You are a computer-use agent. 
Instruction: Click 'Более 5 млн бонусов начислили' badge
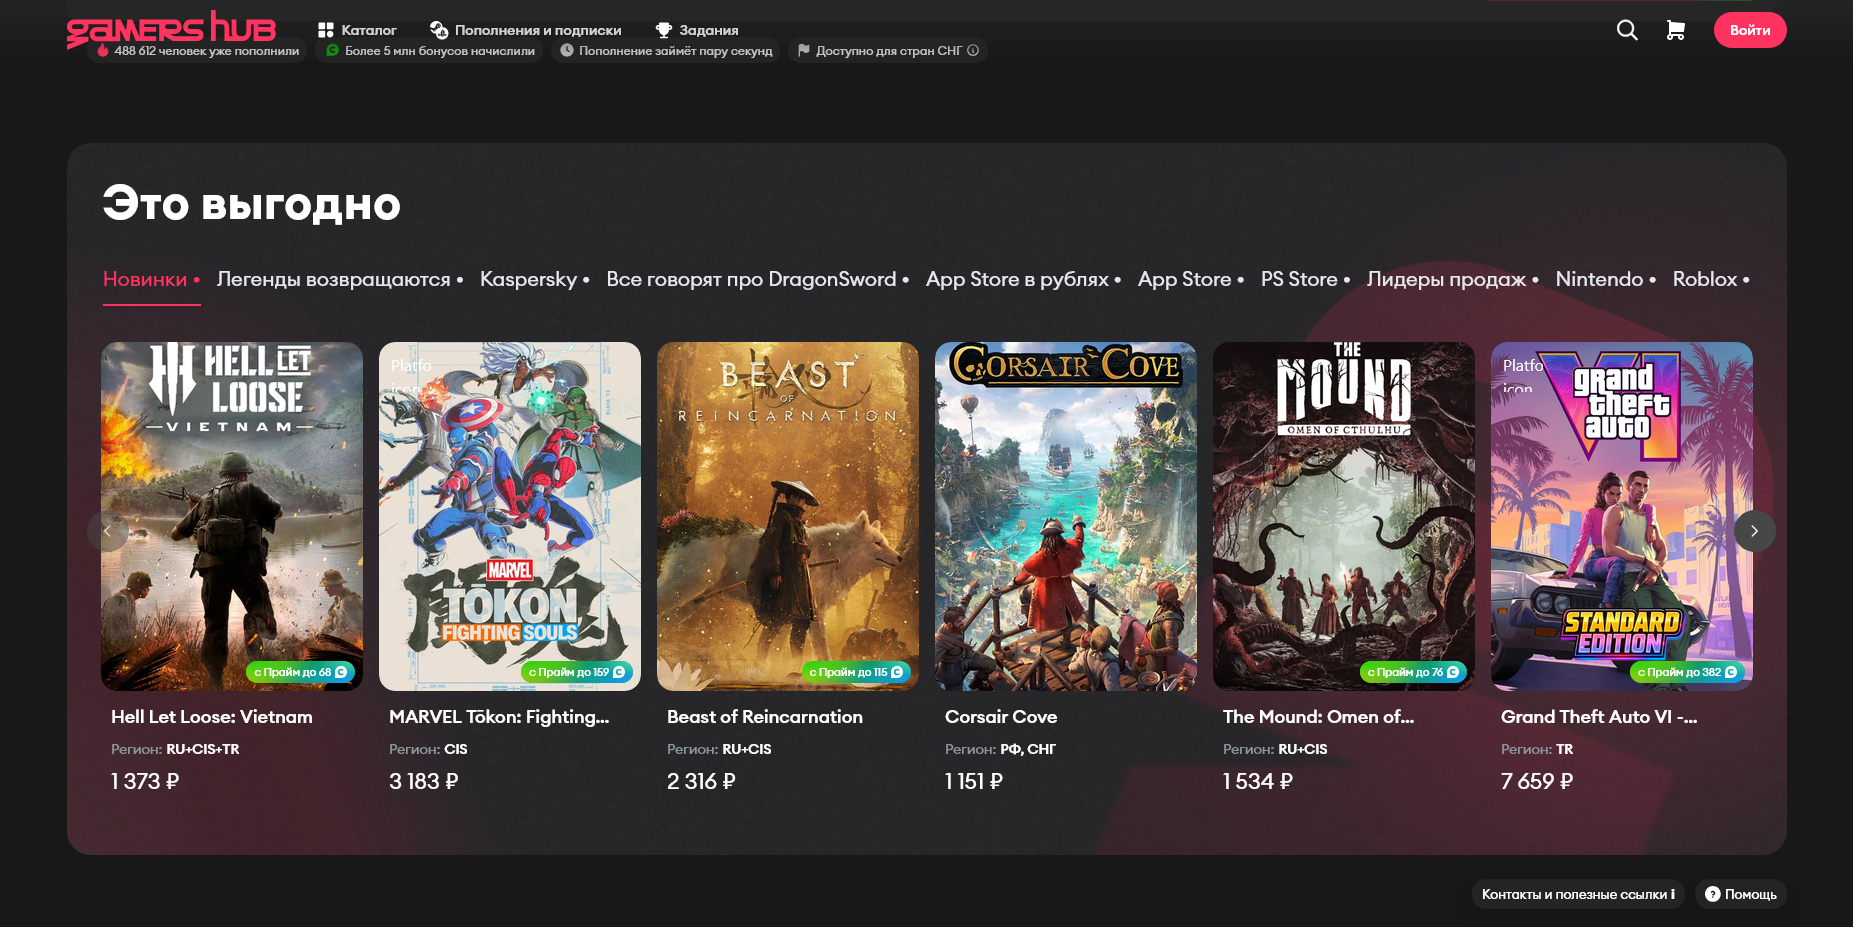[x=430, y=50]
